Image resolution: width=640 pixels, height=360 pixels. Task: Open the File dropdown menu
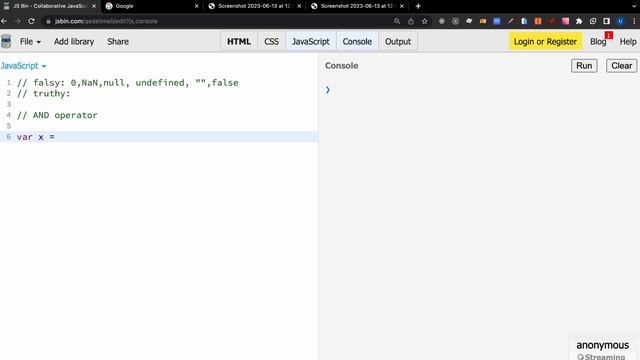click(30, 42)
